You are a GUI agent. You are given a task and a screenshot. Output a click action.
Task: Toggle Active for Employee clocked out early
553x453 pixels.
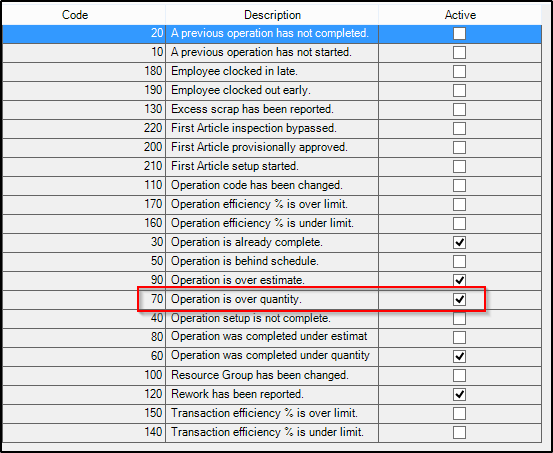click(459, 91)
